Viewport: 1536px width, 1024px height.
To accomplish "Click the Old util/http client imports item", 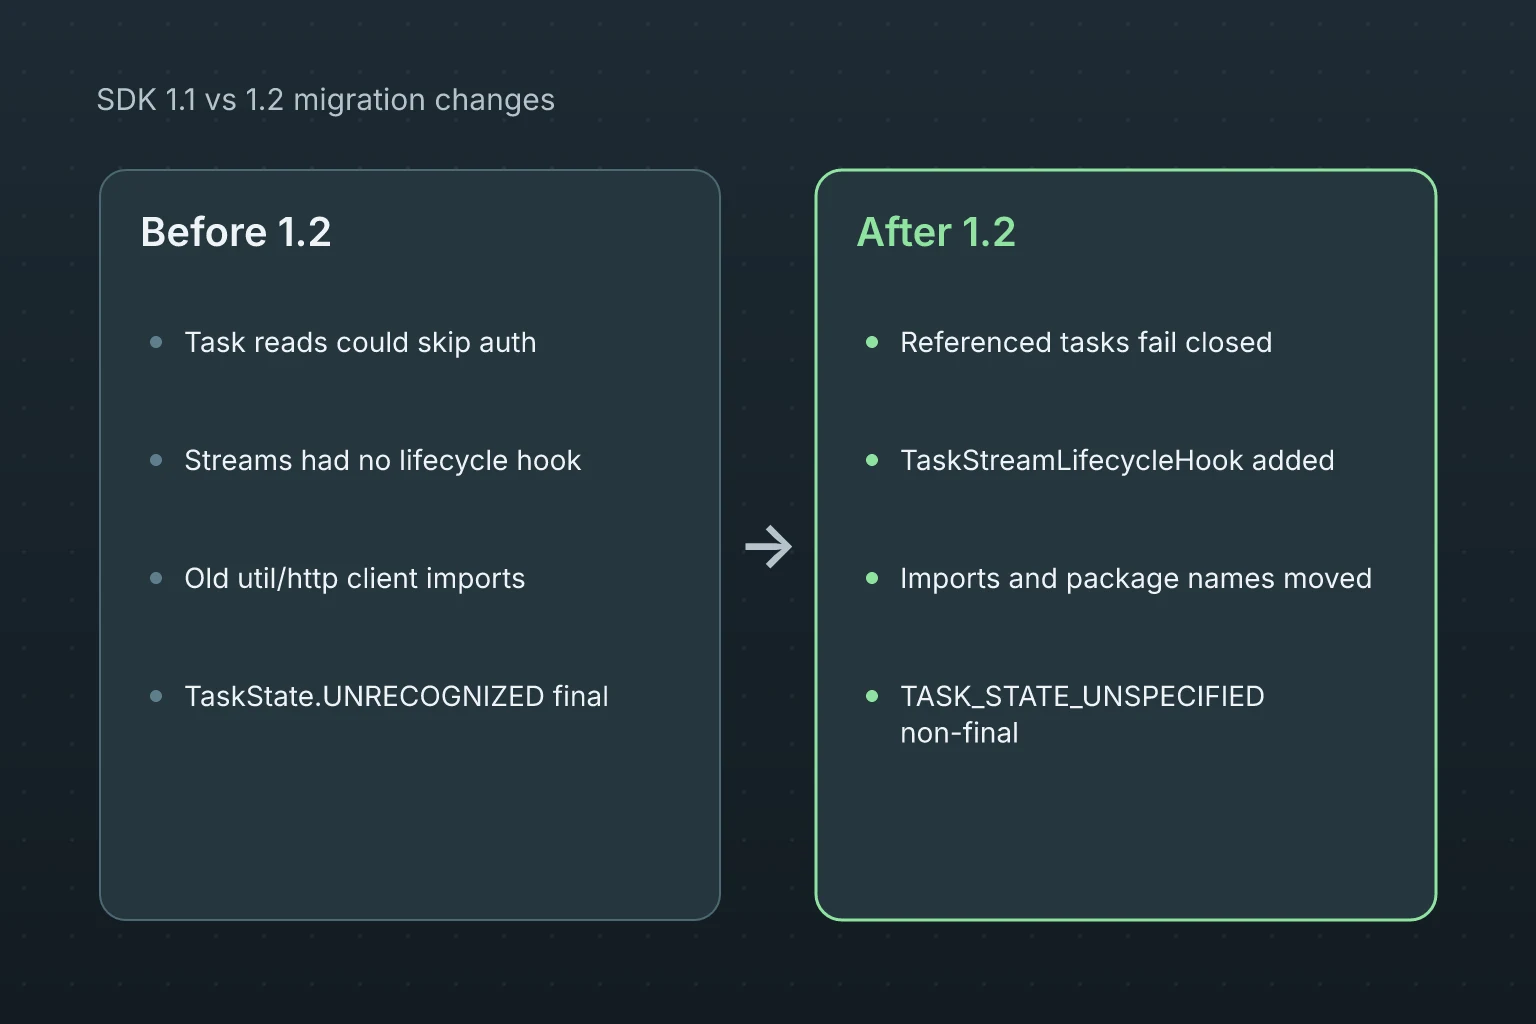I will [355, 578].
